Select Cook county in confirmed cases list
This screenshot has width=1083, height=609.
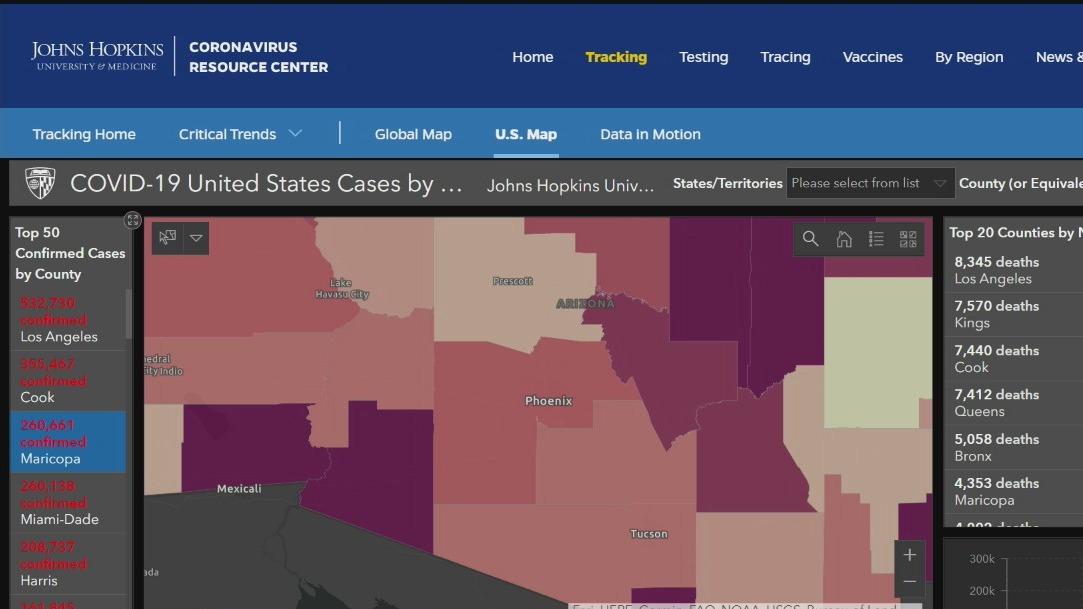tap(68, 380)
